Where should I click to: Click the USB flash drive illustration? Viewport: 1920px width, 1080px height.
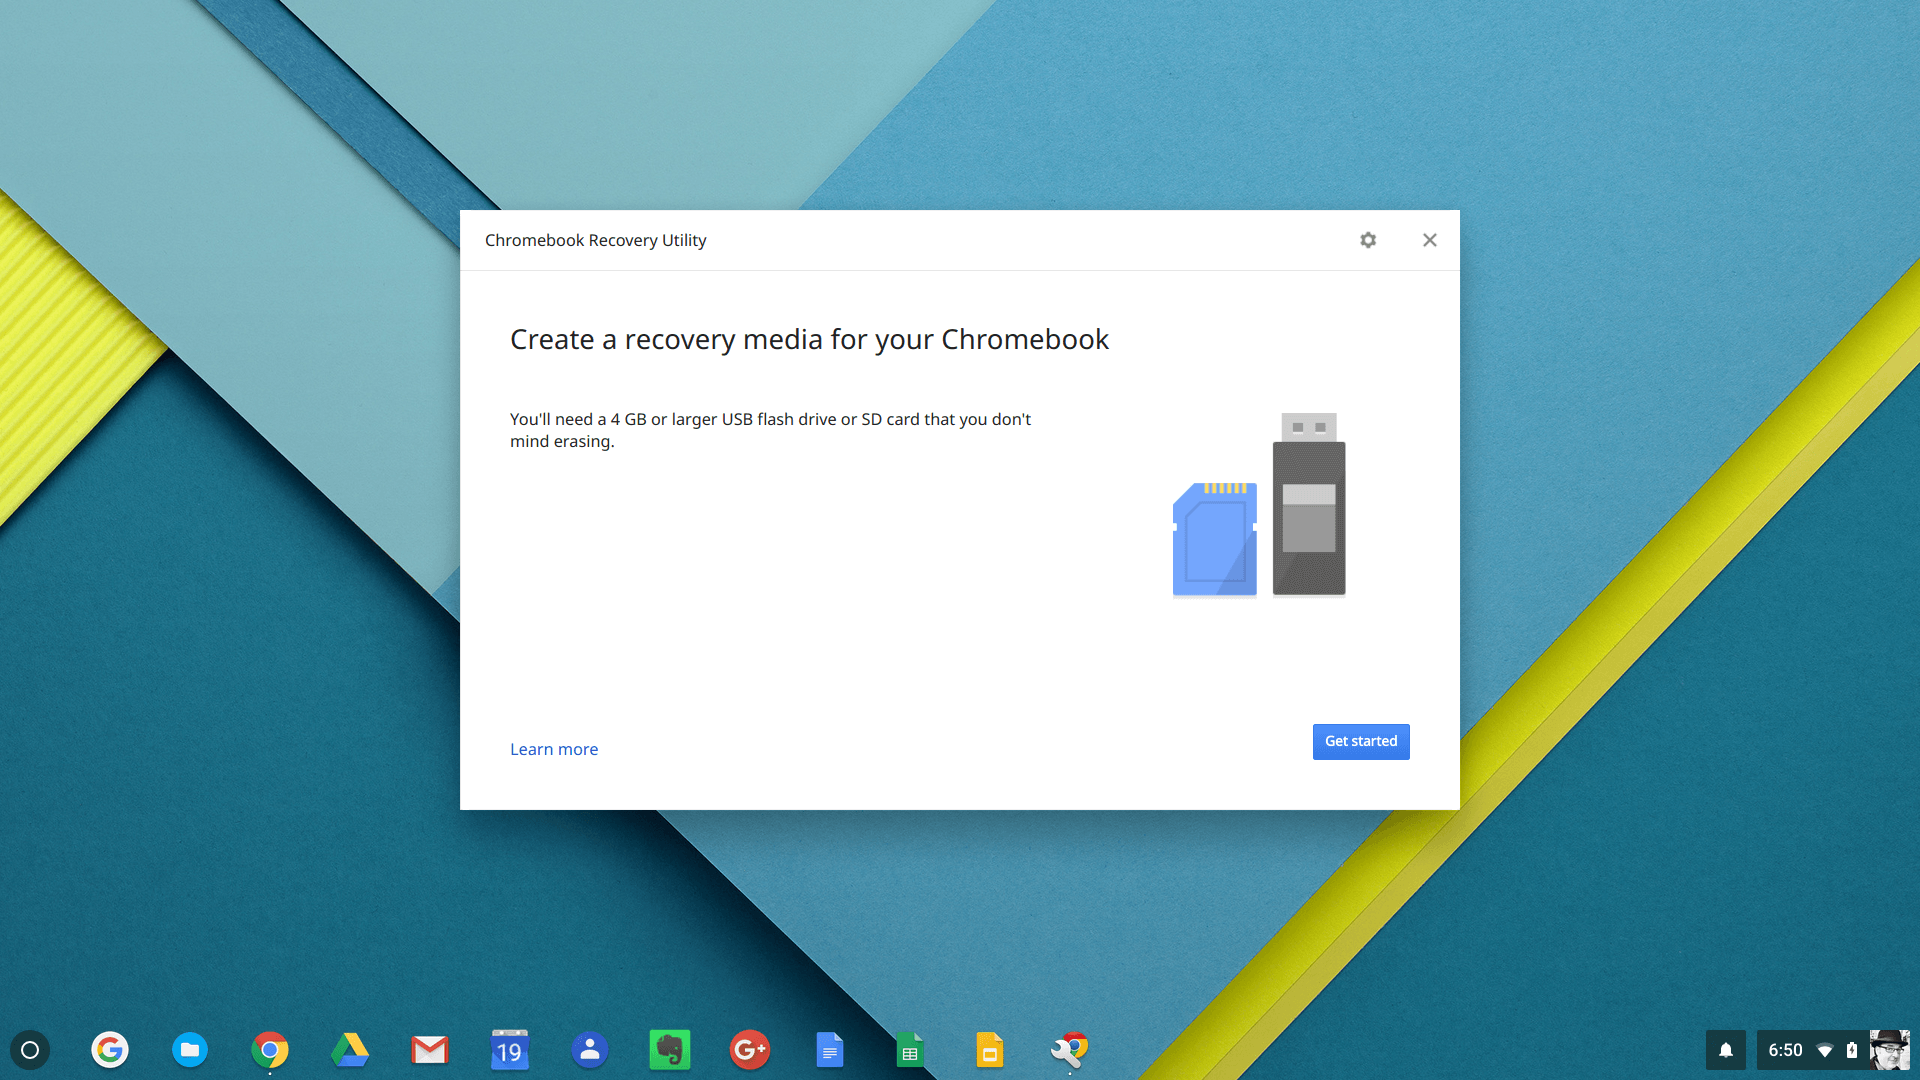(x=1309, y=504)
